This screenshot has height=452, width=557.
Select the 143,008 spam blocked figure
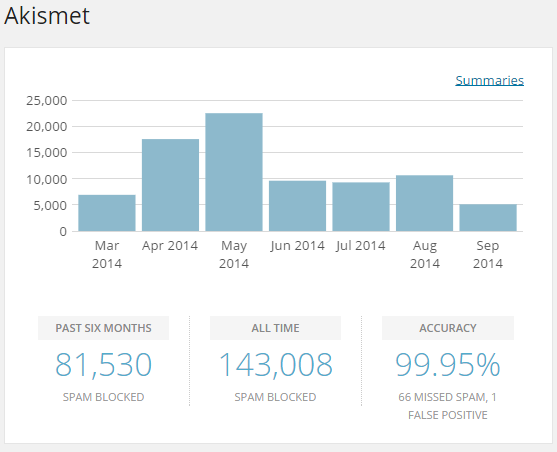pos(275,365)
